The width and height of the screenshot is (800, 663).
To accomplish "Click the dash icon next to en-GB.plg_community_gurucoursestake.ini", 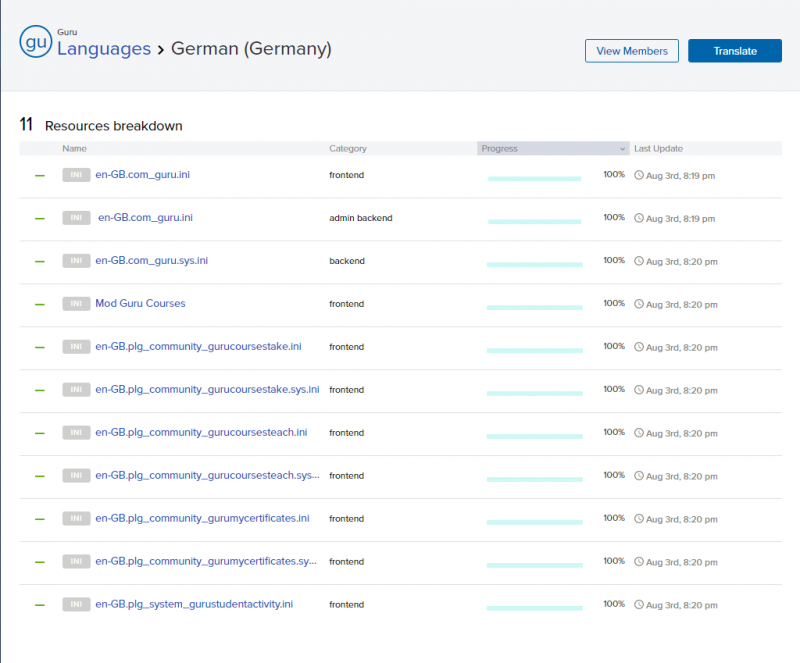I will 40,347.
